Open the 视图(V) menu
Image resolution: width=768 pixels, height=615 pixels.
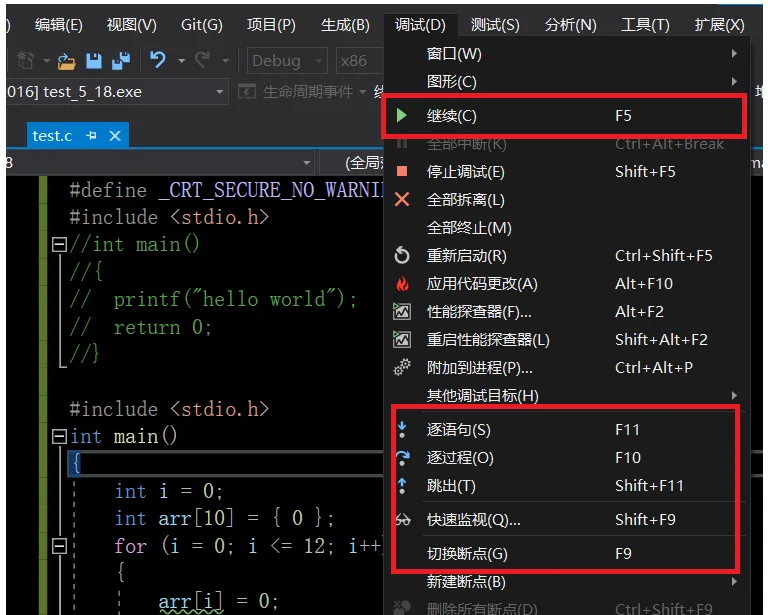click(x=132, y=24)
